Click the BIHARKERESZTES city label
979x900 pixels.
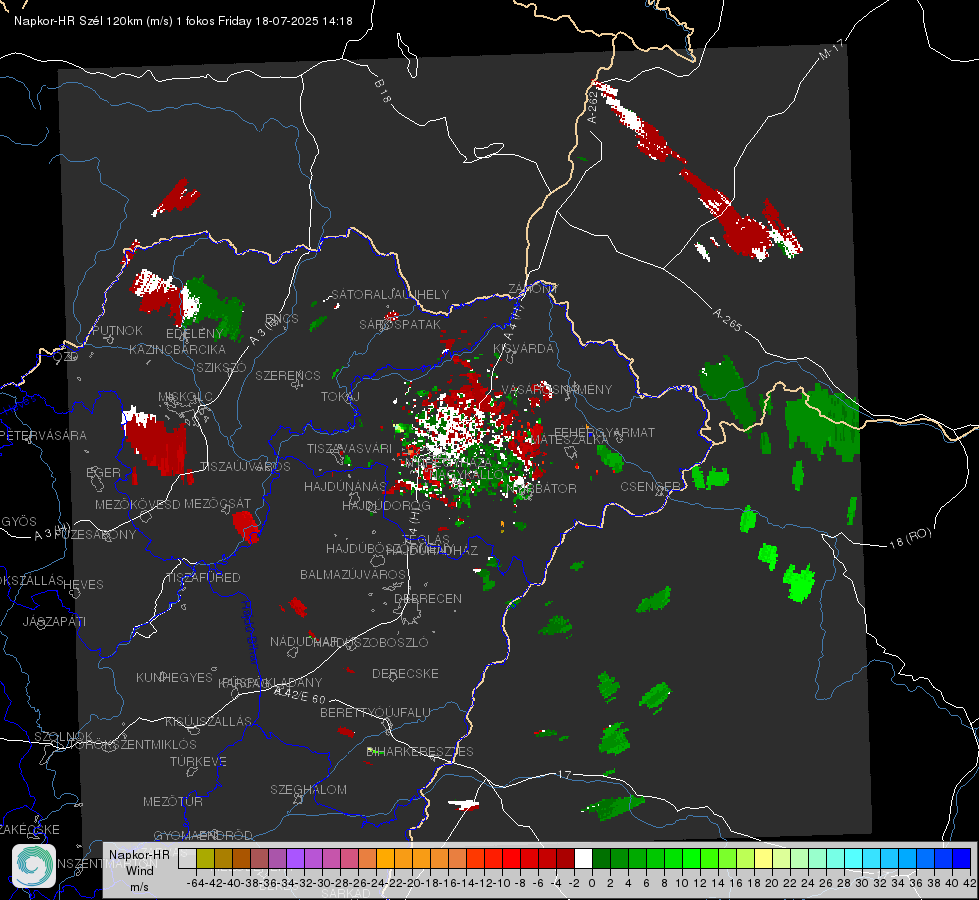pyautogui.click(x=420, y=751)
